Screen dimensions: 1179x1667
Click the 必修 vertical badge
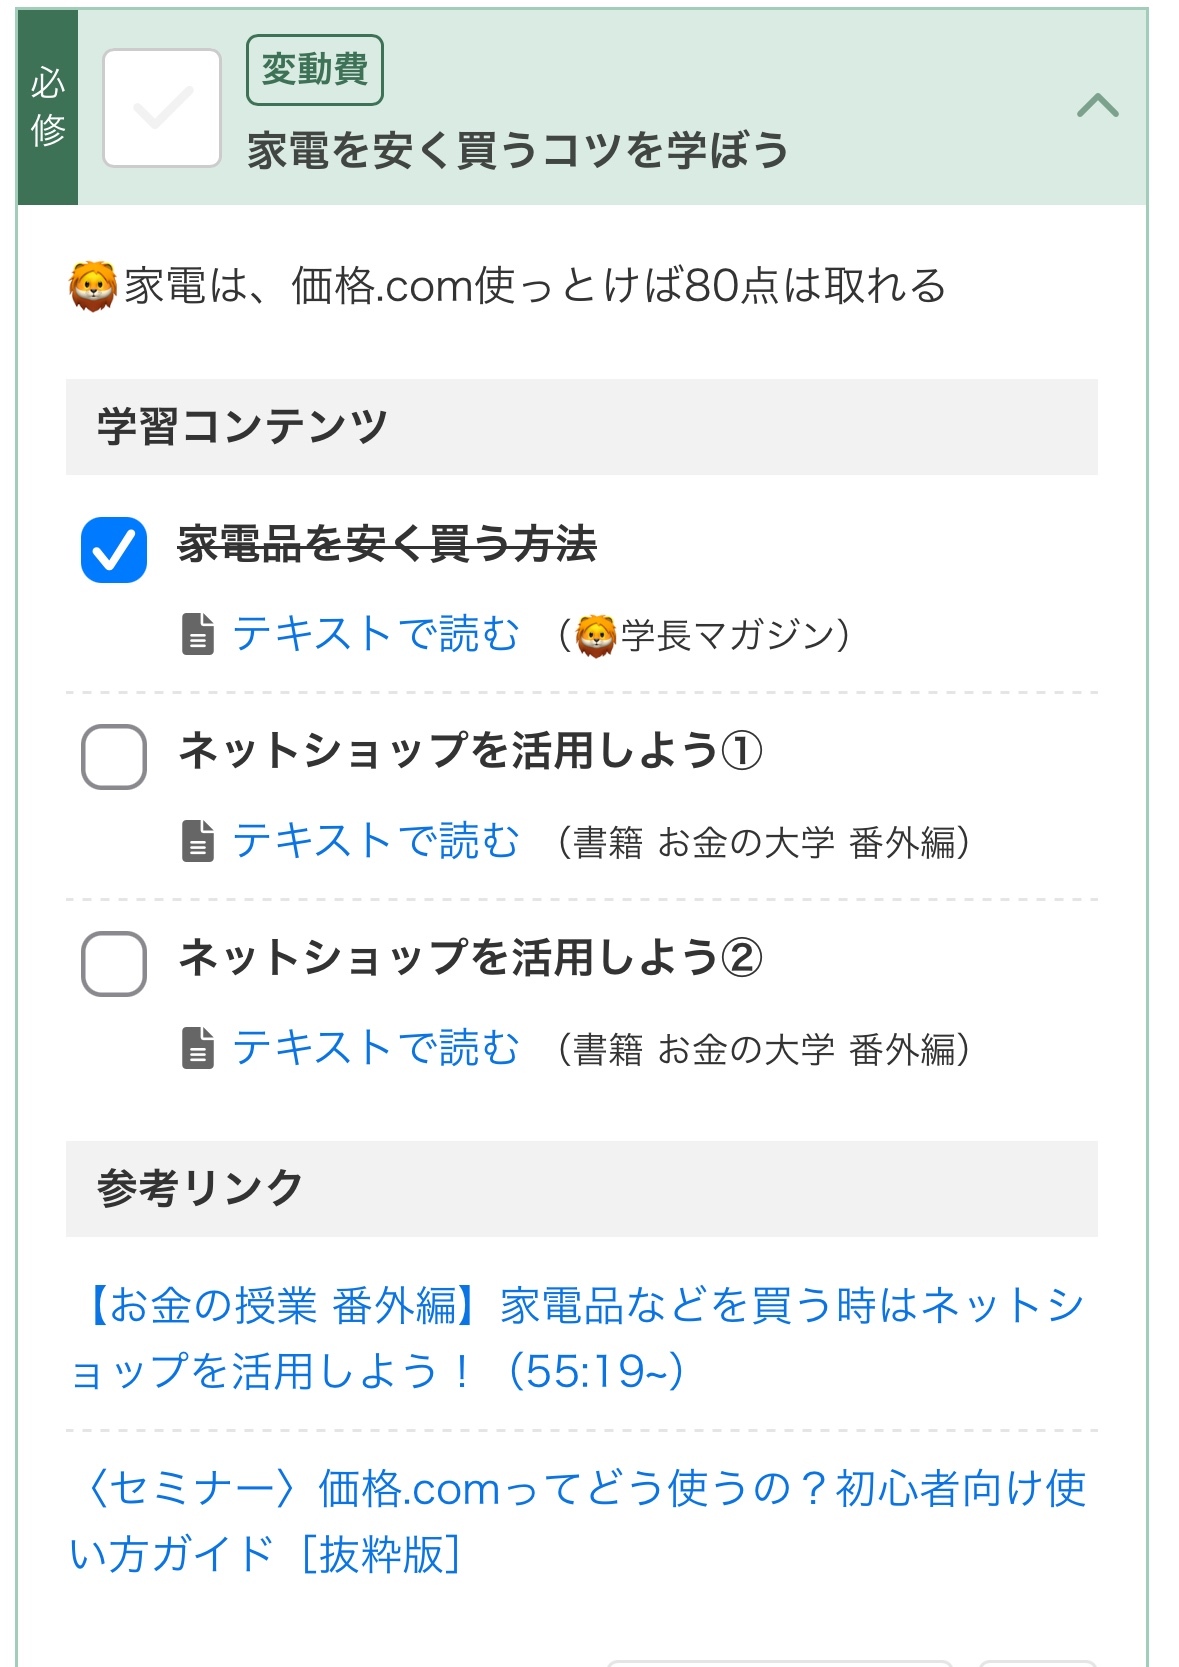[x=48, y=107]
